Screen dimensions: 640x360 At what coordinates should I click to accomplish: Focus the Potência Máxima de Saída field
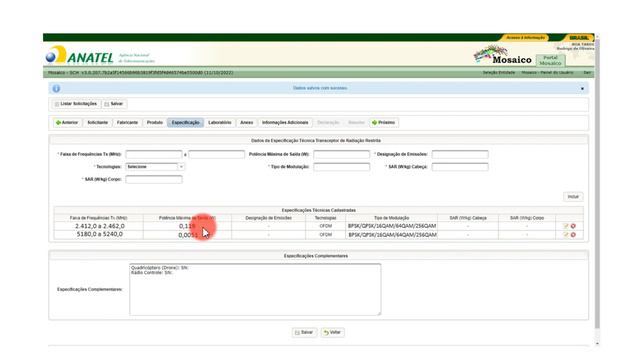pos(341,154)
